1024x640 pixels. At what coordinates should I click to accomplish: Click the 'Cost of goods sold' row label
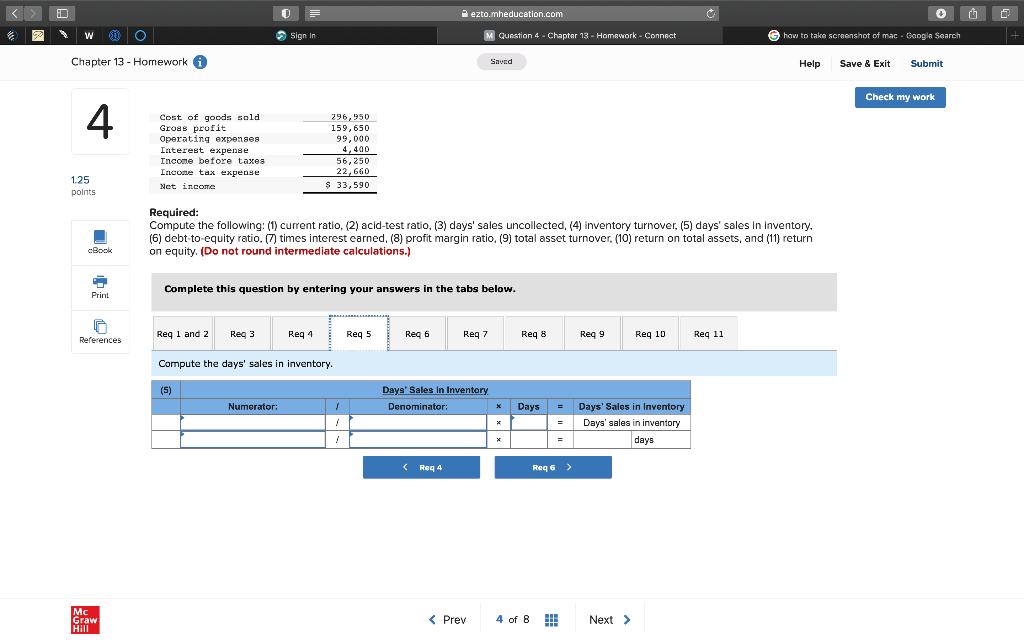click(210, 118)
